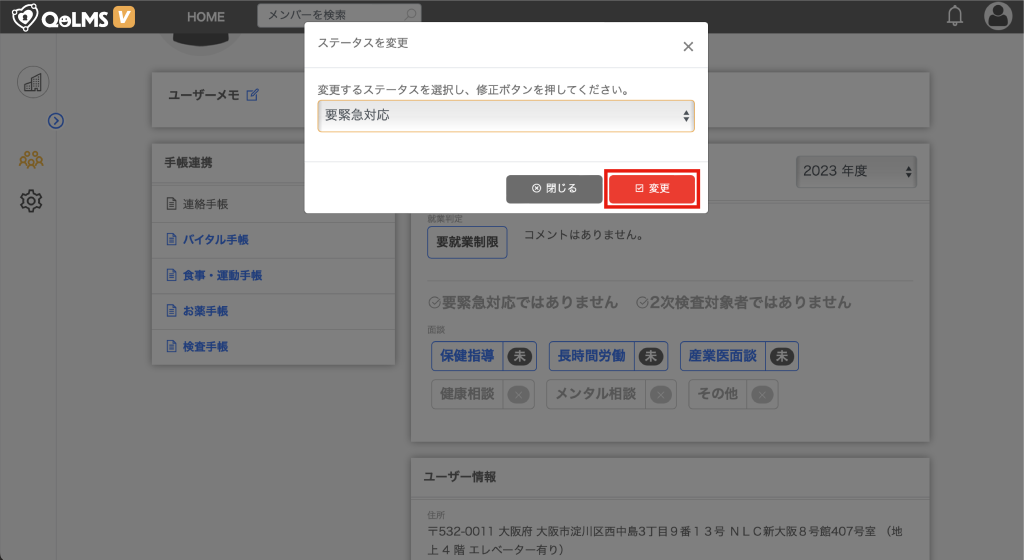Click the edit icon next to ユーザーメモ
The width and height of the screenshot is (1024, 560).
[x=253, y=94]
